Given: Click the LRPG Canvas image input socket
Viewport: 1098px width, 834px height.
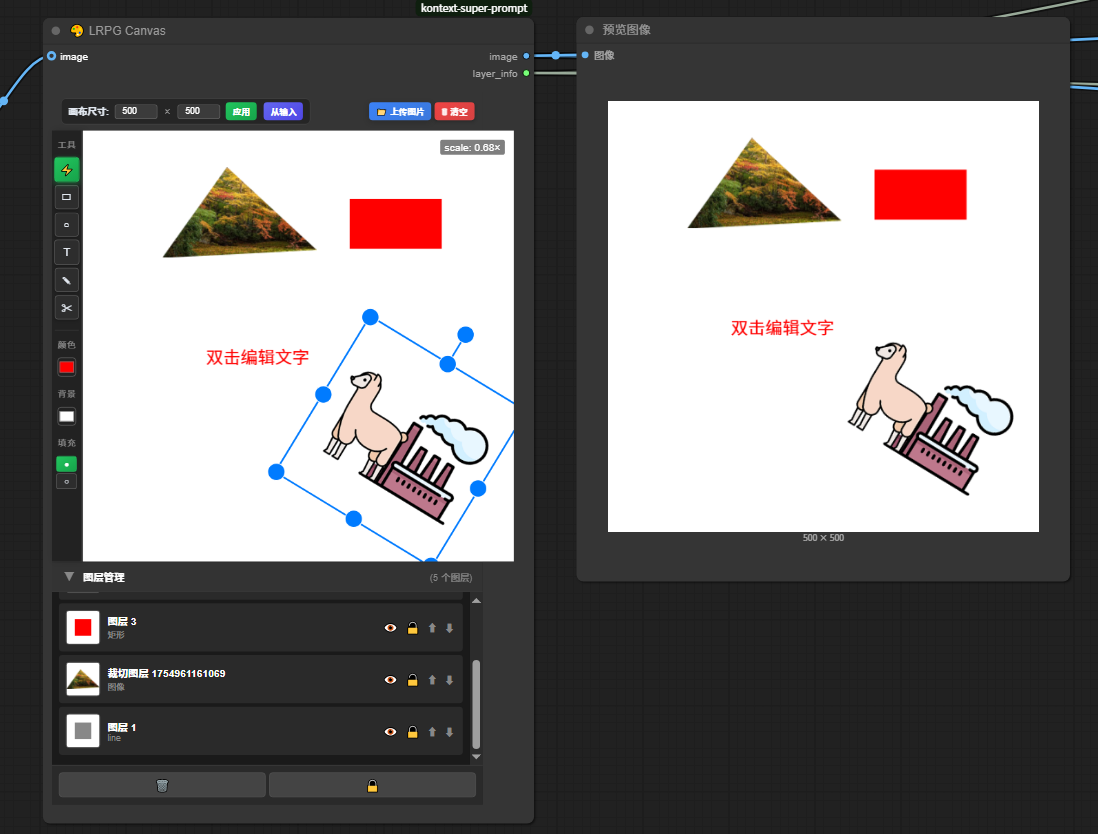Looking at the screenshot, I should [52, 56].
